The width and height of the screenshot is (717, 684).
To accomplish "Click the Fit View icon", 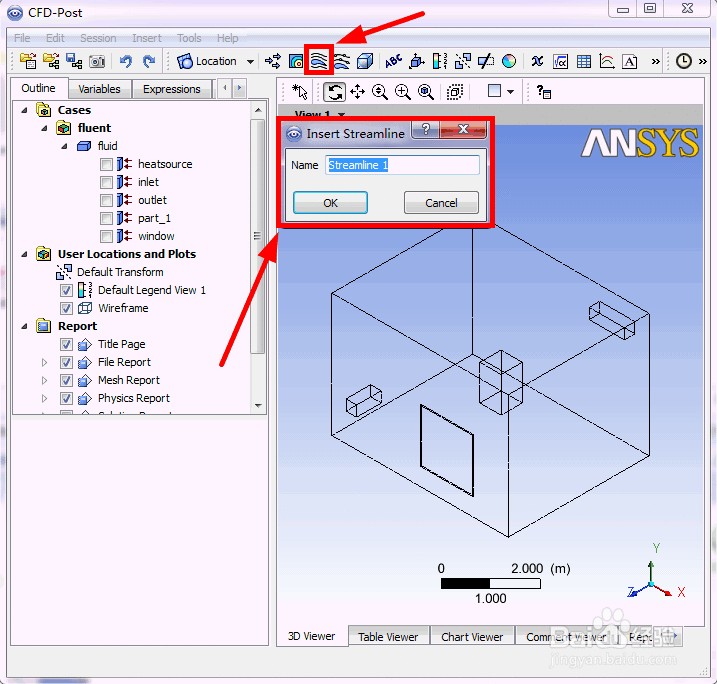I will (426, 92).
